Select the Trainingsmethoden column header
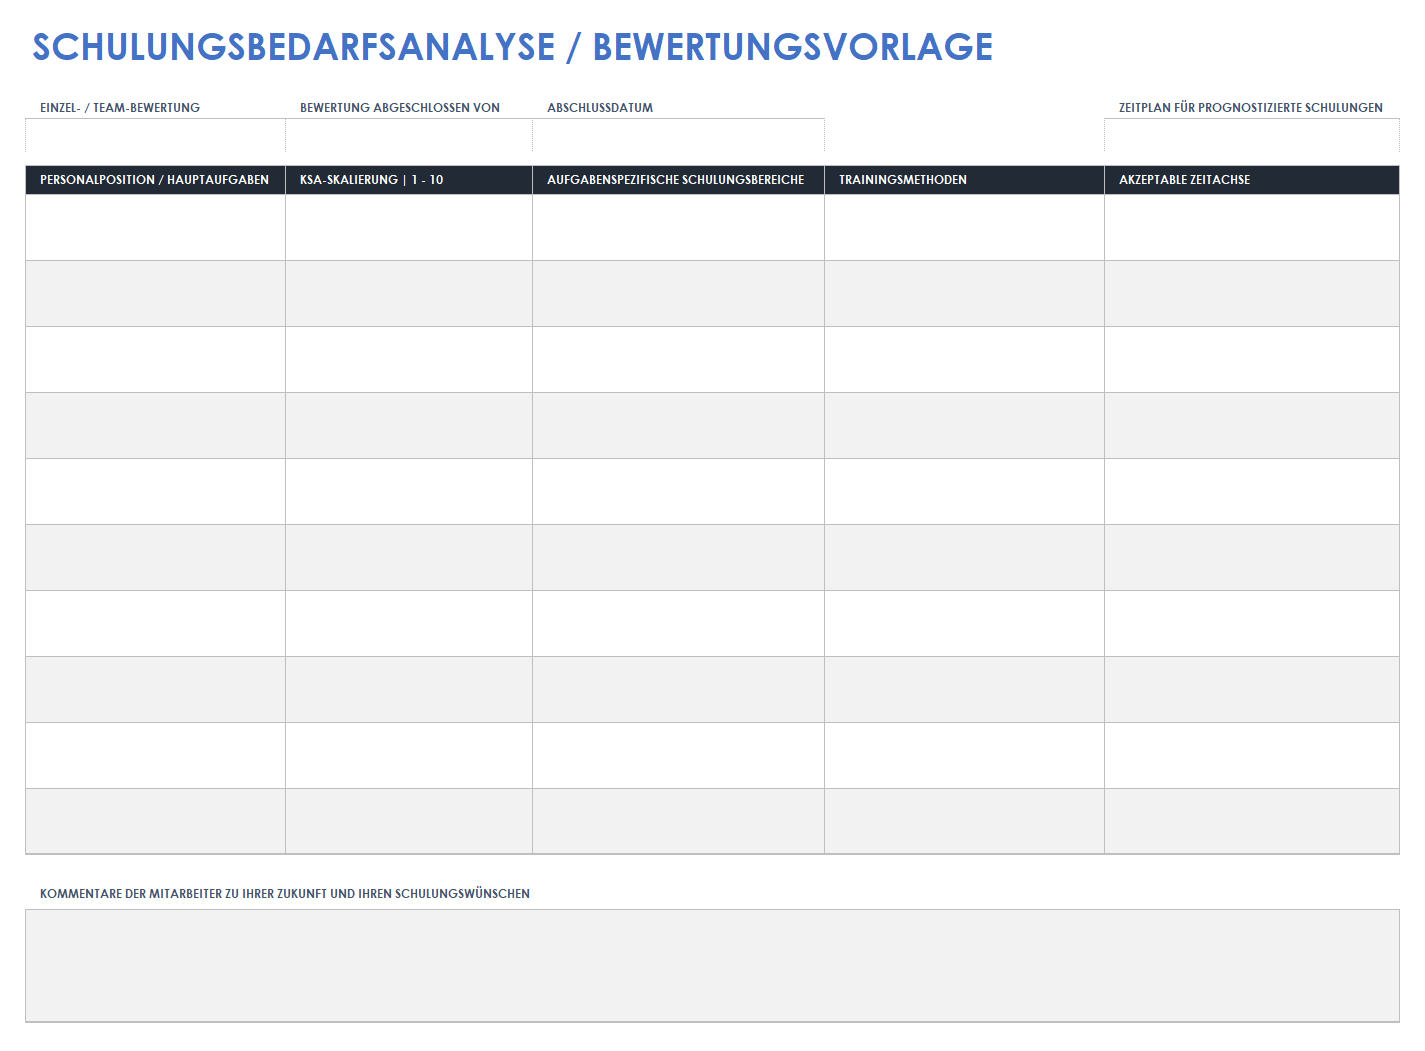1425x1051 pixels. (964, 180)
